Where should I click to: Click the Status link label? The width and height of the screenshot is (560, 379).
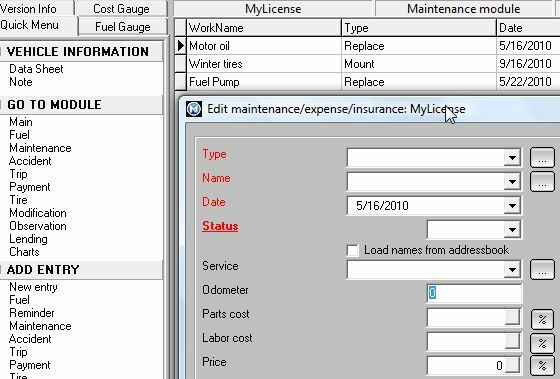(x=220, y=226)
